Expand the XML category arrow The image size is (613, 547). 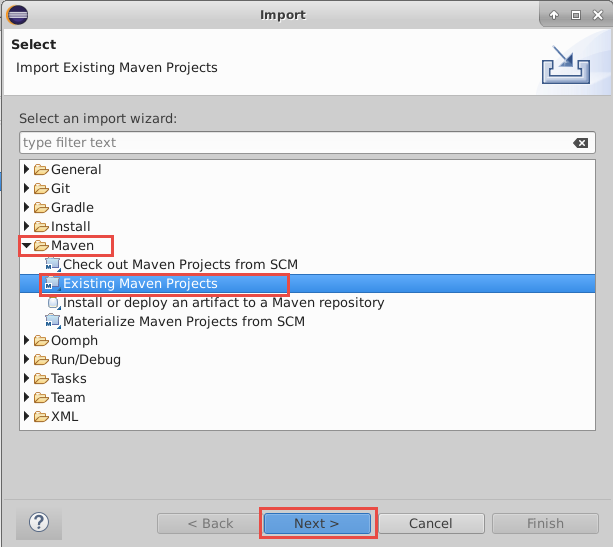[x=27, y=416]
